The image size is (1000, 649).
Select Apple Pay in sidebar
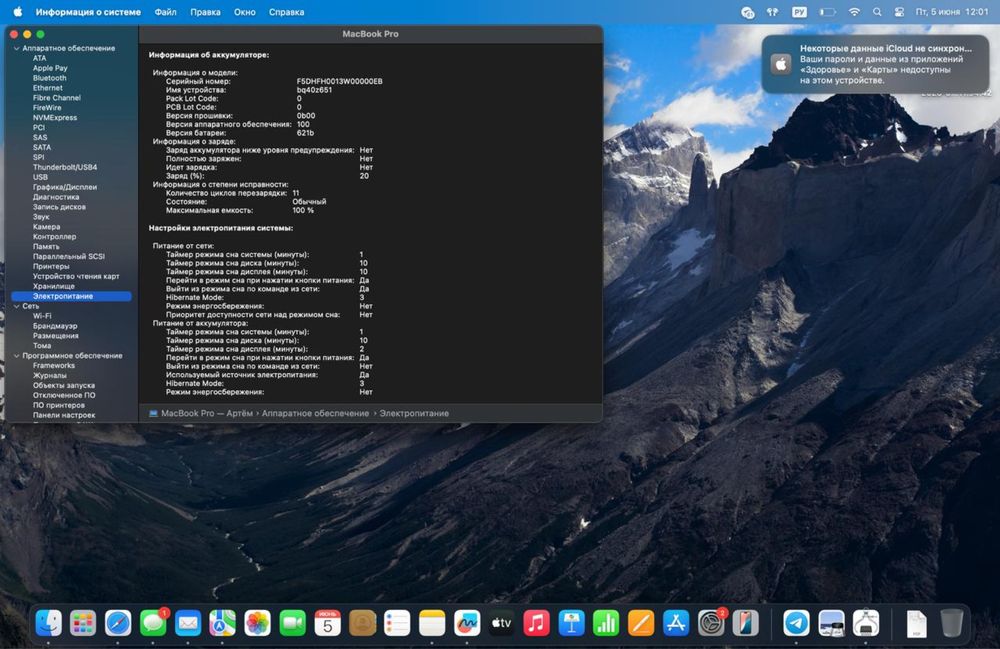50,68
